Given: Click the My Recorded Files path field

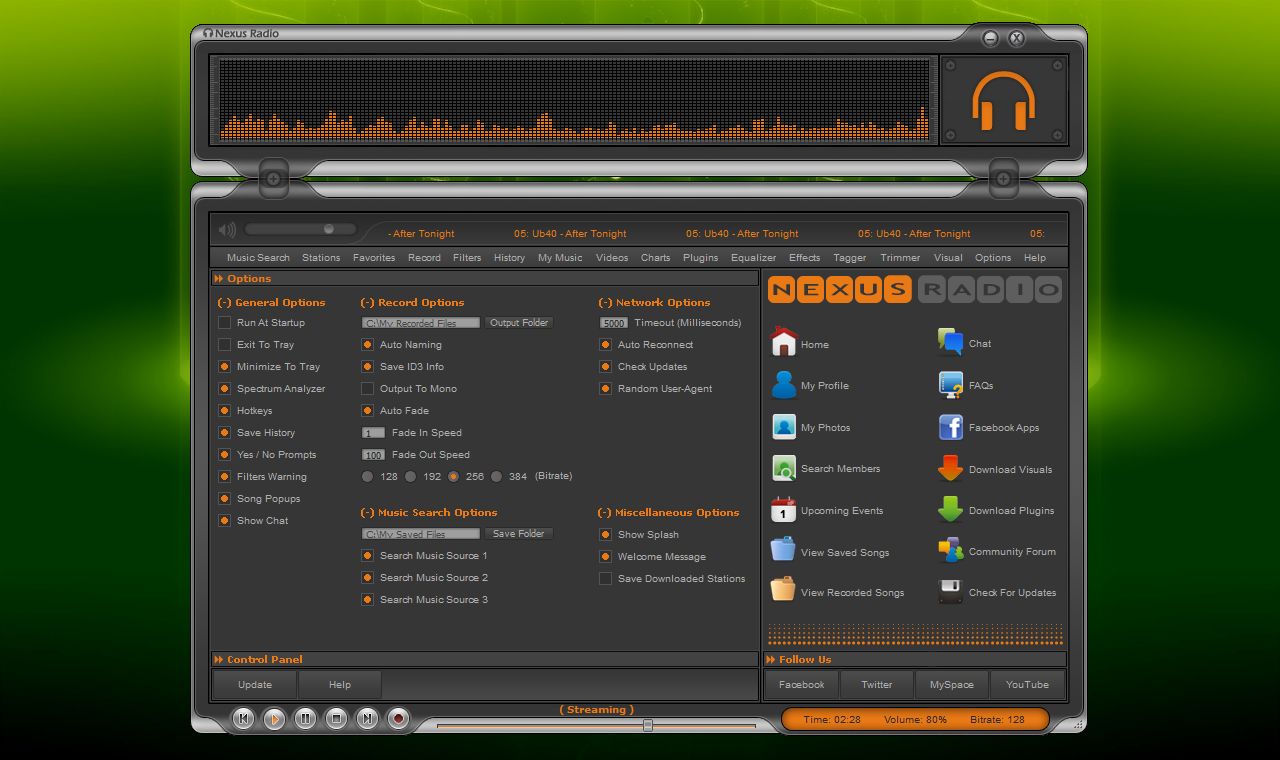Looking at the screenshot, I should 421,323.
